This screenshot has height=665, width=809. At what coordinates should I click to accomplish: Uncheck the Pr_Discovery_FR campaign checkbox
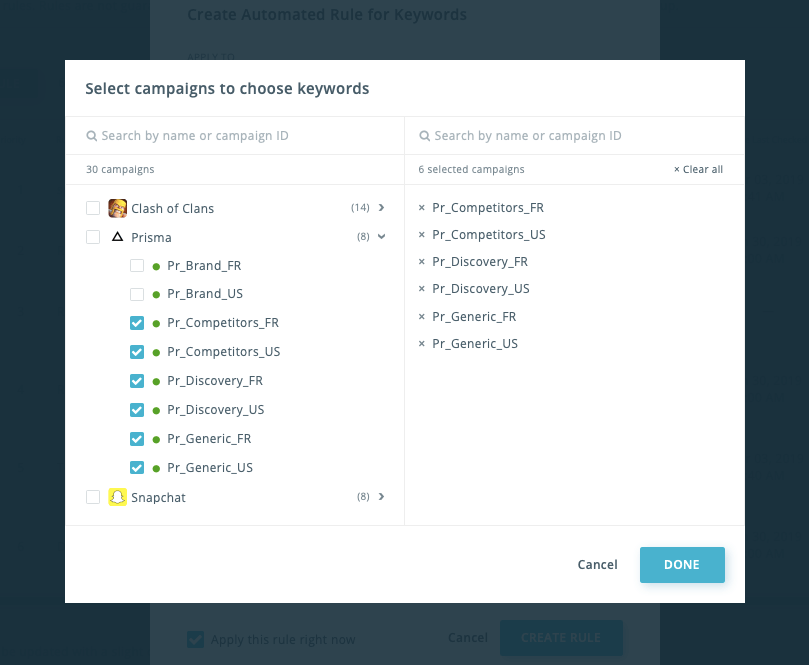pyautogui.click(x=137, y=381)
